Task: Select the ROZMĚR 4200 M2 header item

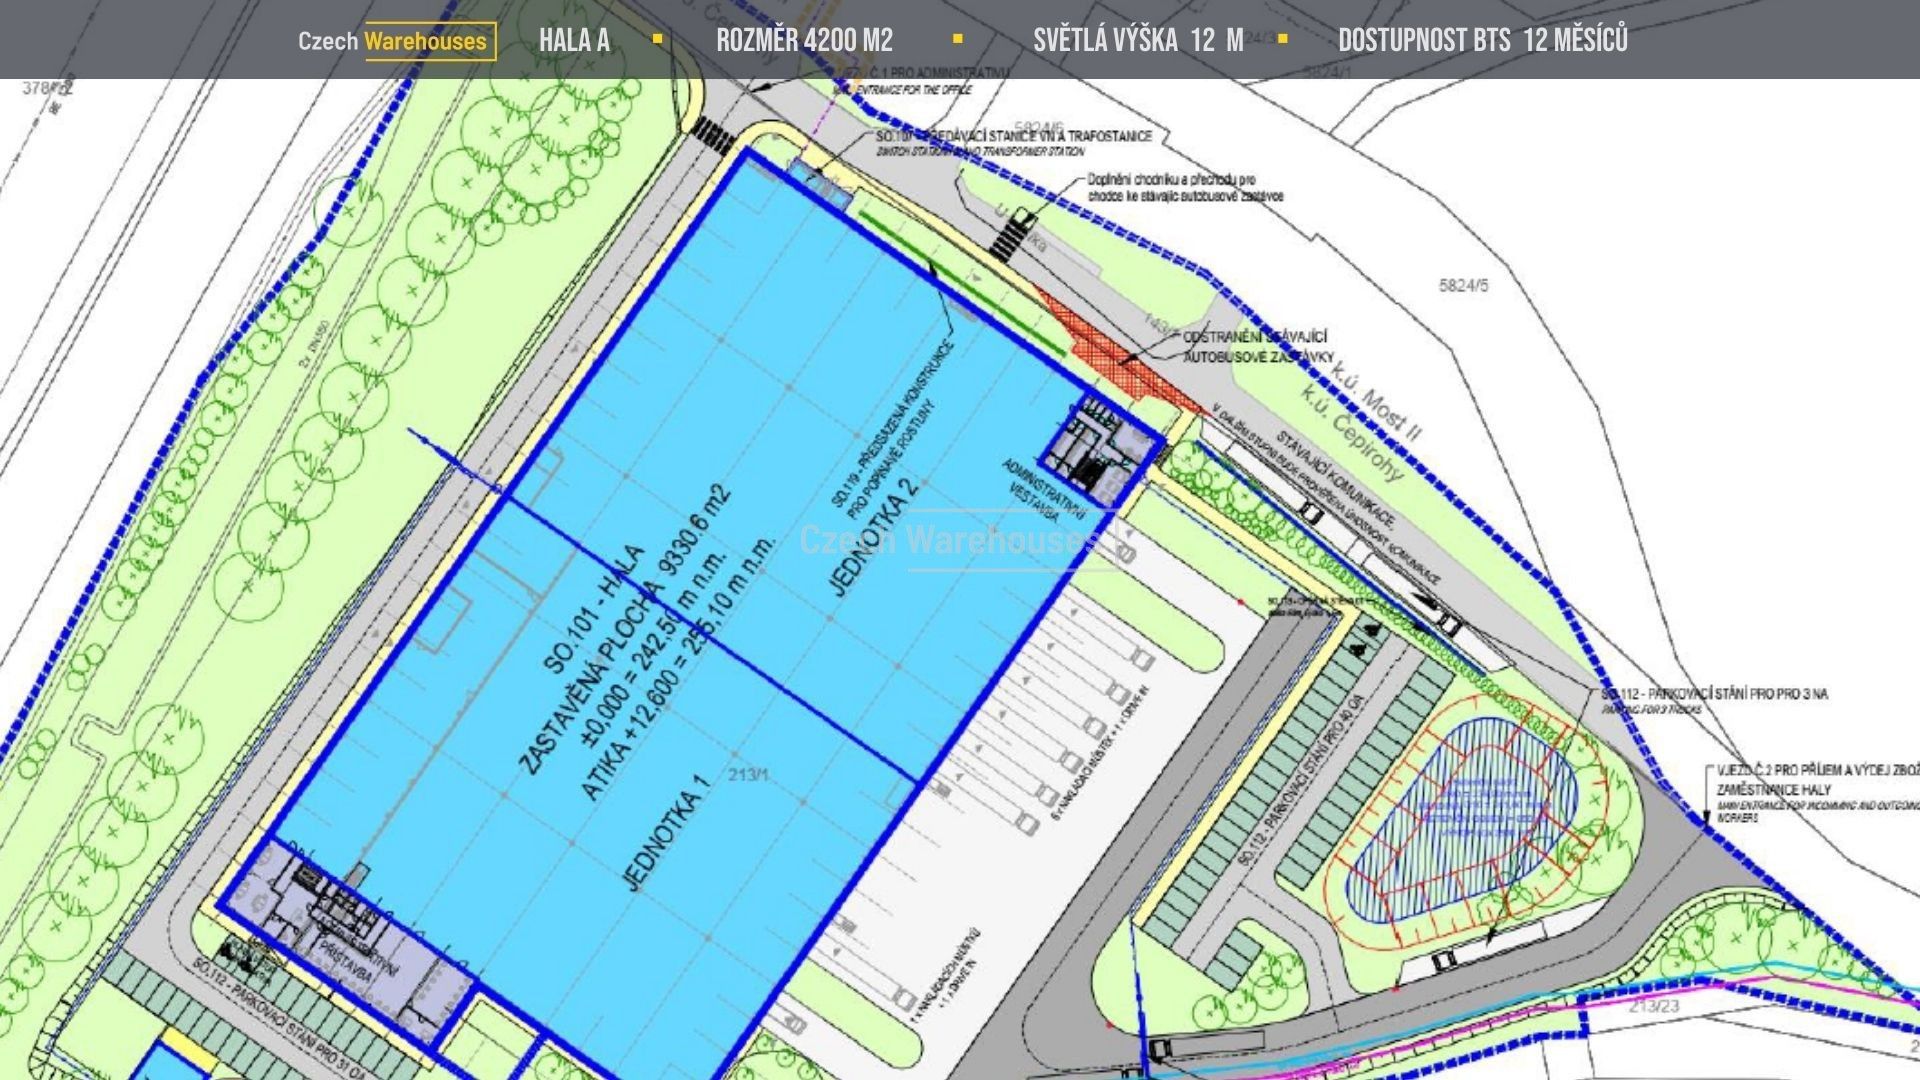Action: [804, 40]
